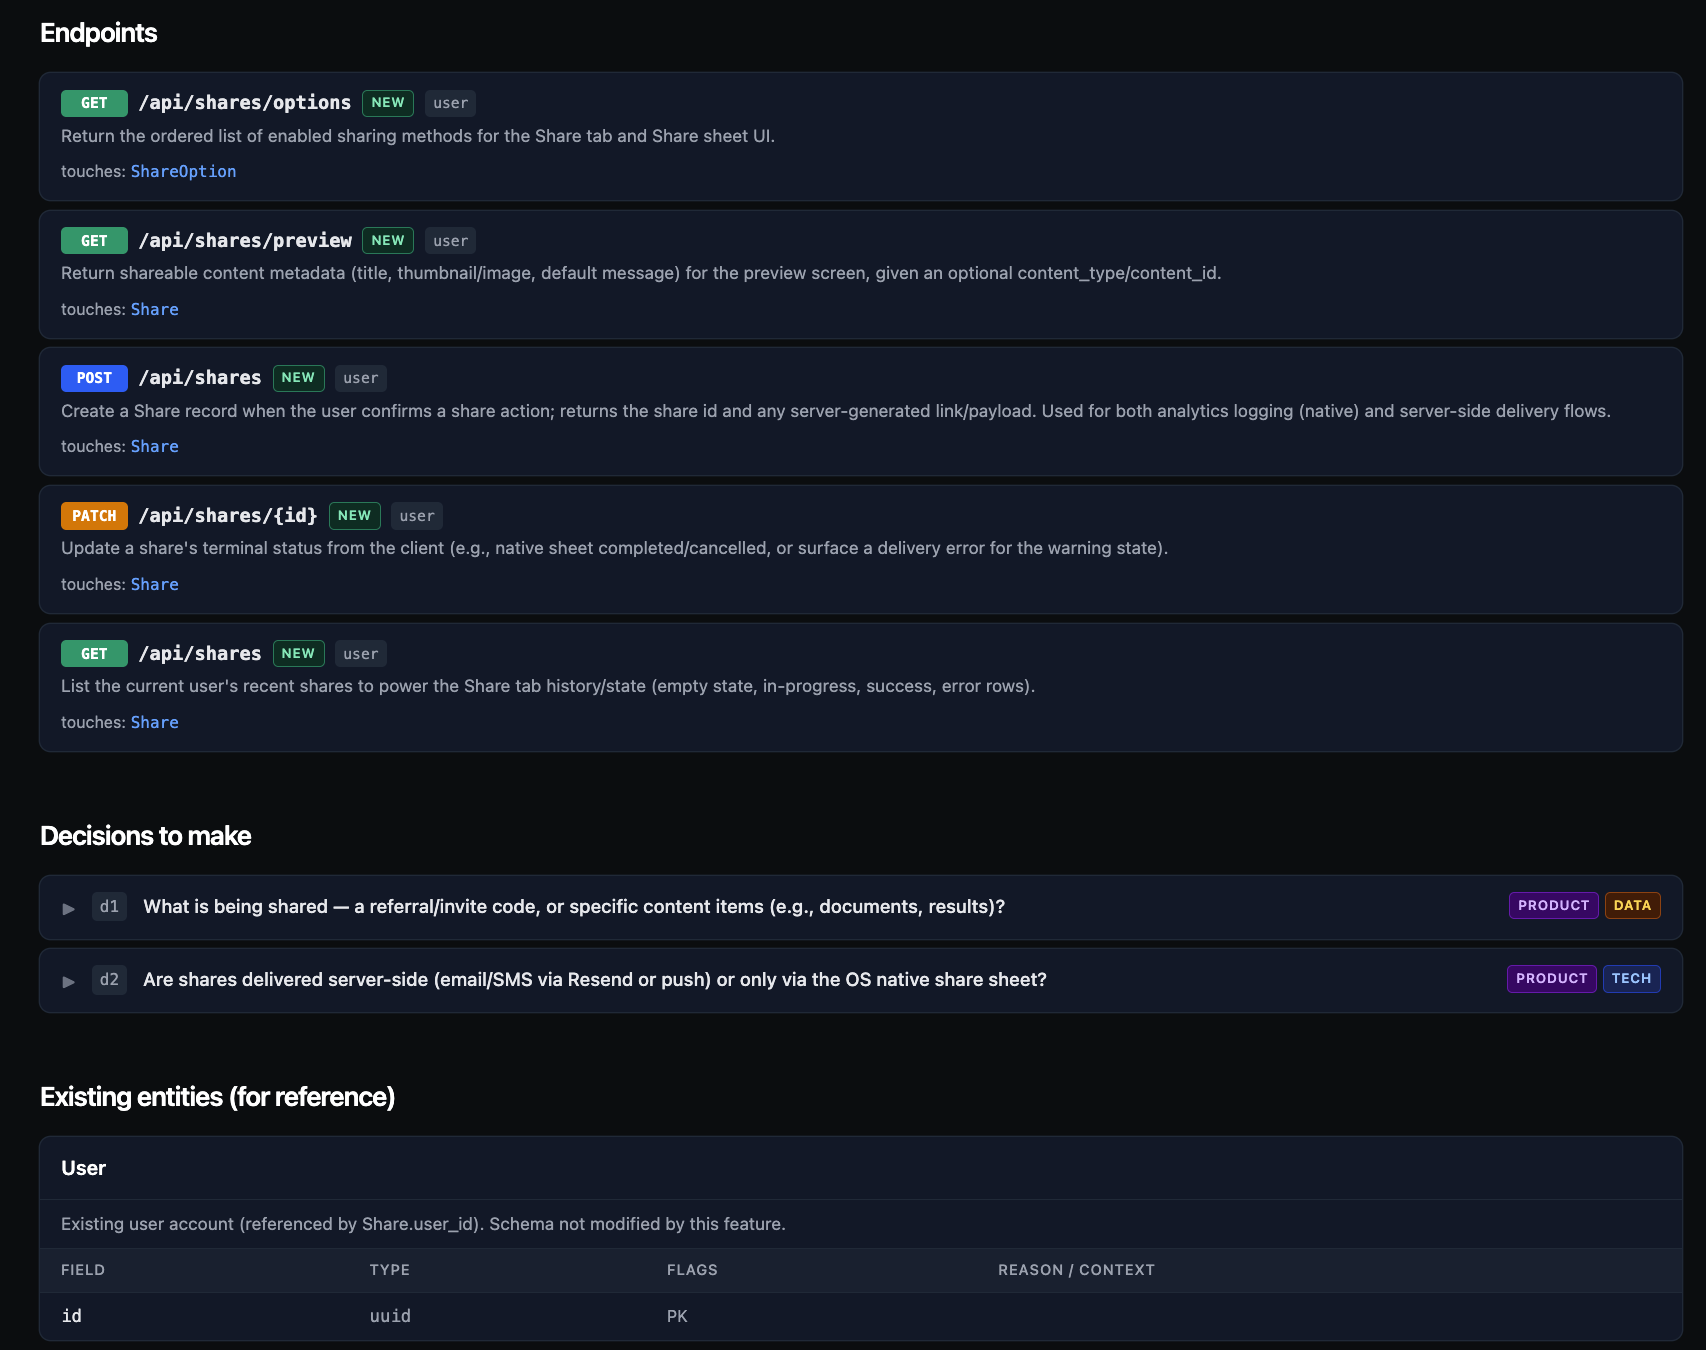Expand decision d1 disclosure triangle

(69, 908)
